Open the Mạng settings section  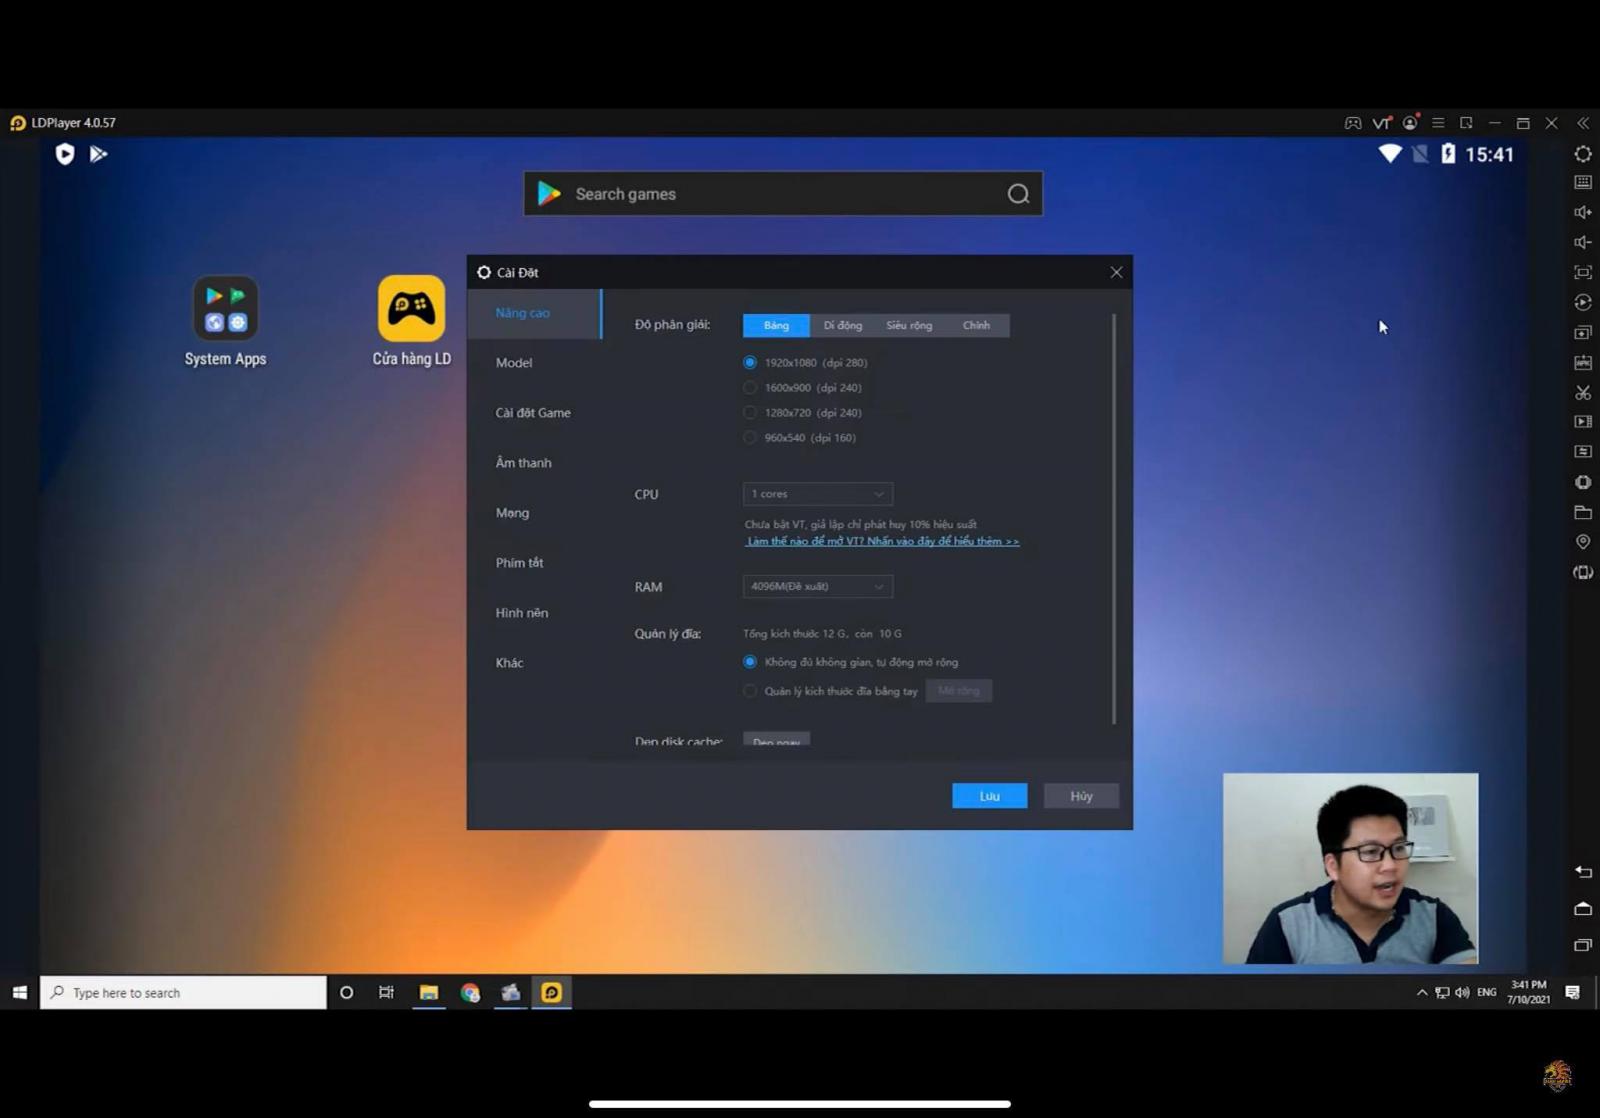tap(534, 513)
